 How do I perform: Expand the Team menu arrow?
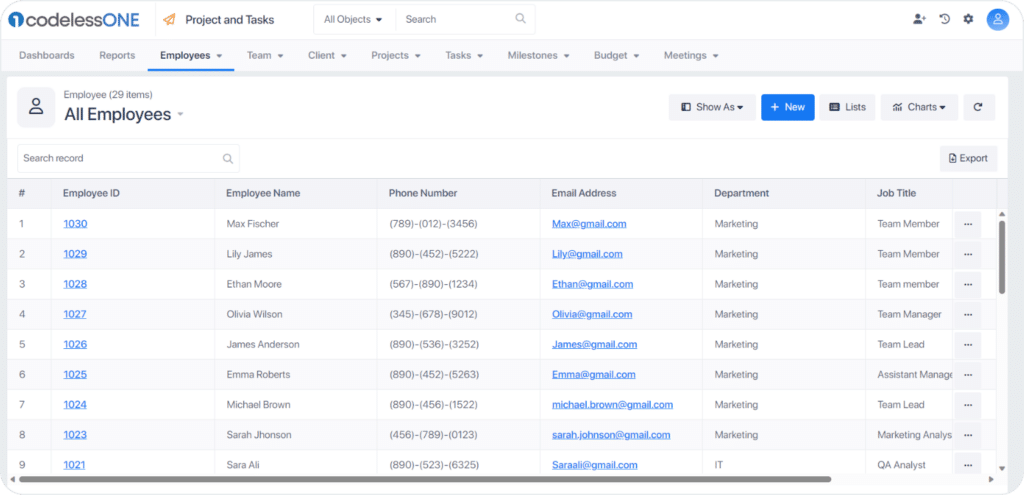click(281, 56)
